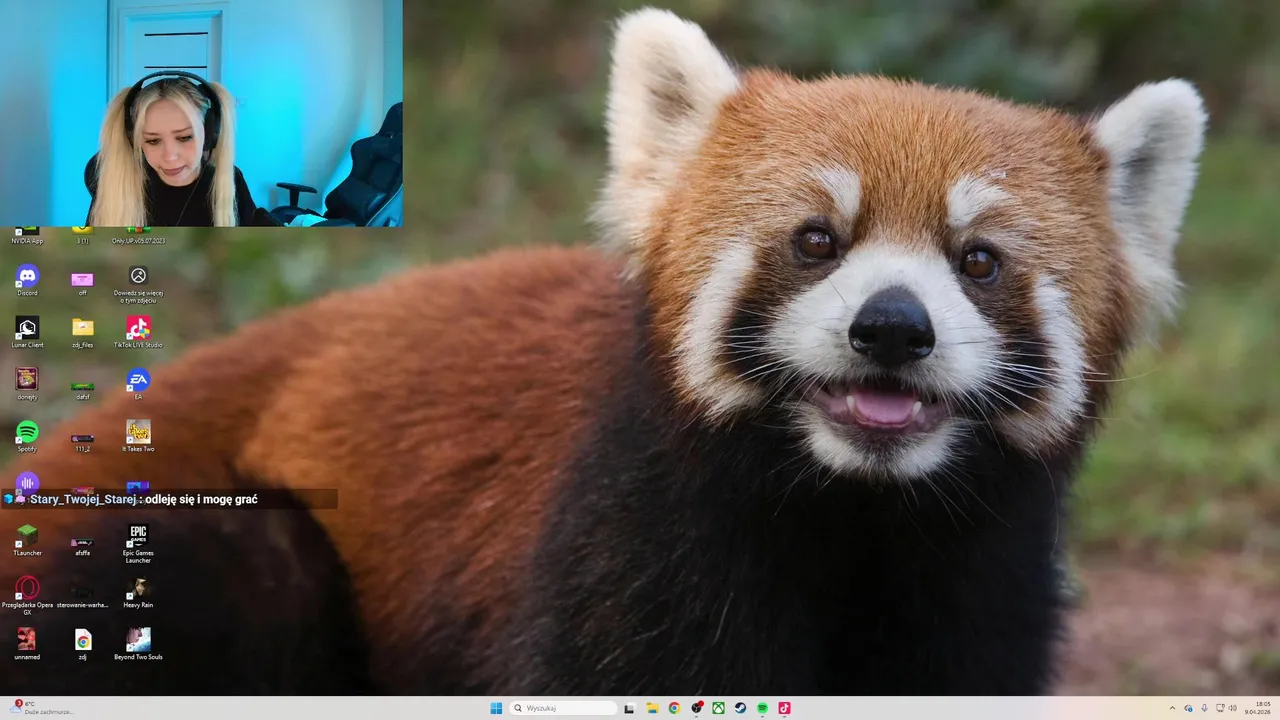The height and width of the screenshot is (720, 1280).
Task: Open the Lunar Client shortcut
Action: point(27,332)
